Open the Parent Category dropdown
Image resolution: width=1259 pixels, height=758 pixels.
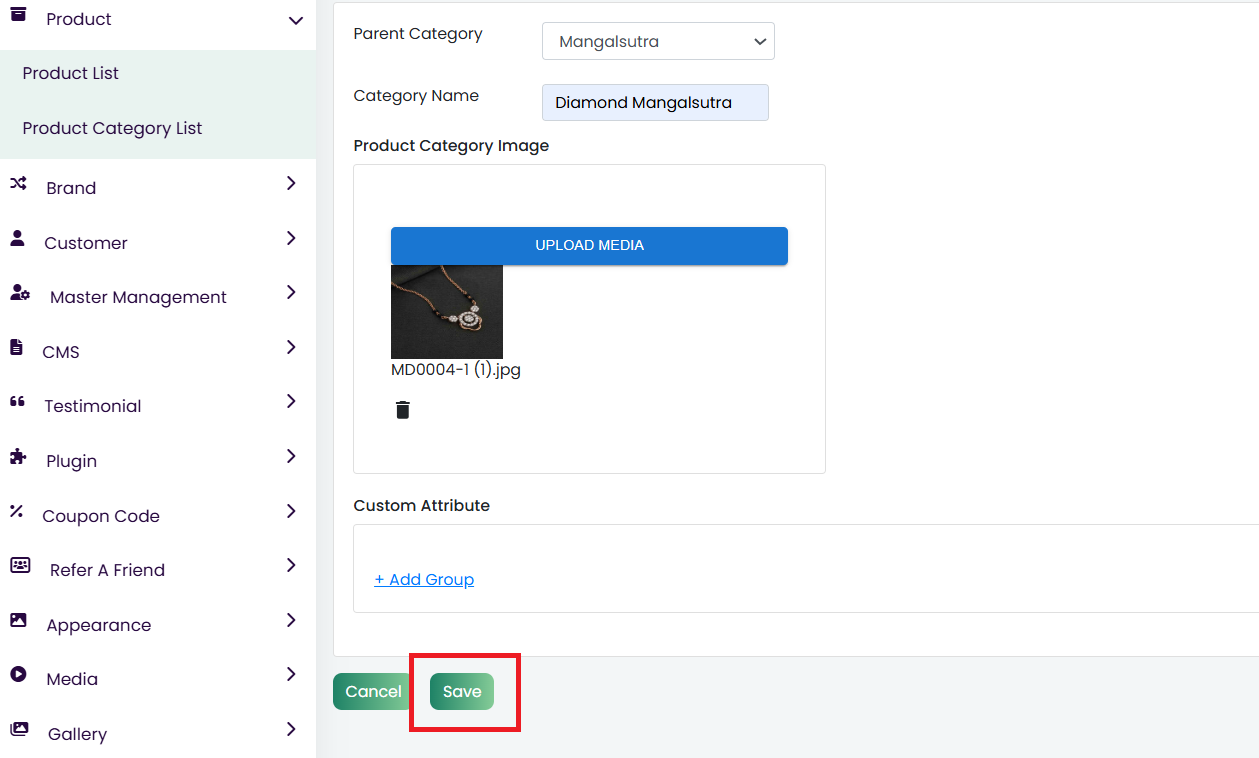point(658,42)
